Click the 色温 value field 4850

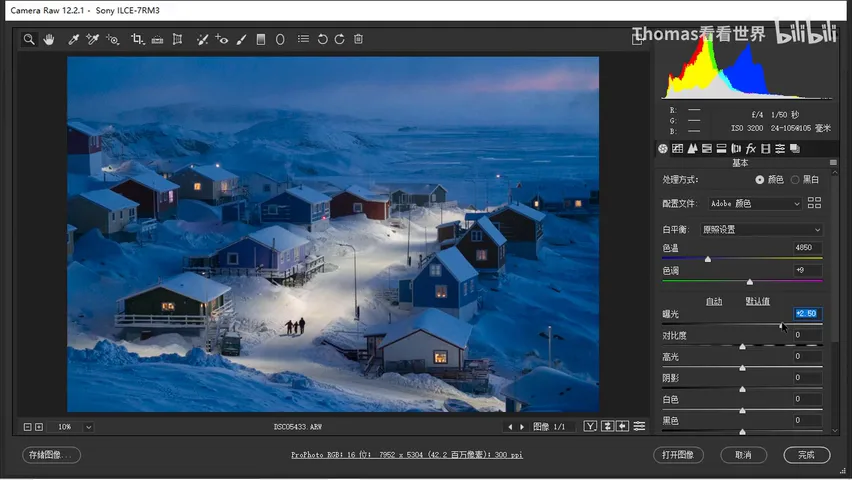(807, 248)
